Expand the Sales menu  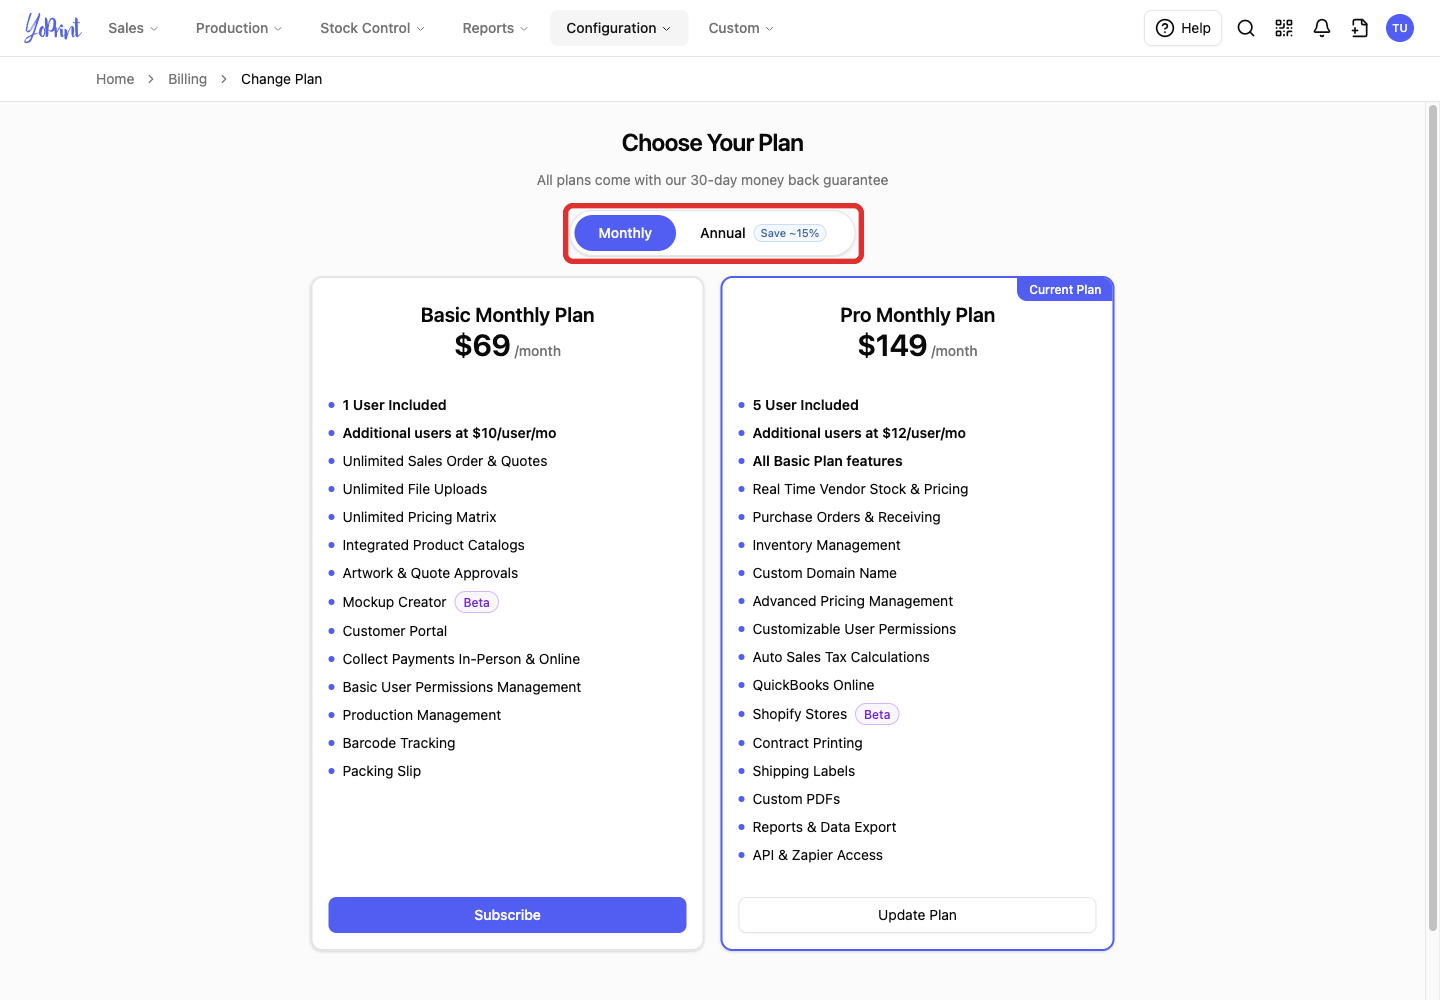coord(133,28)
